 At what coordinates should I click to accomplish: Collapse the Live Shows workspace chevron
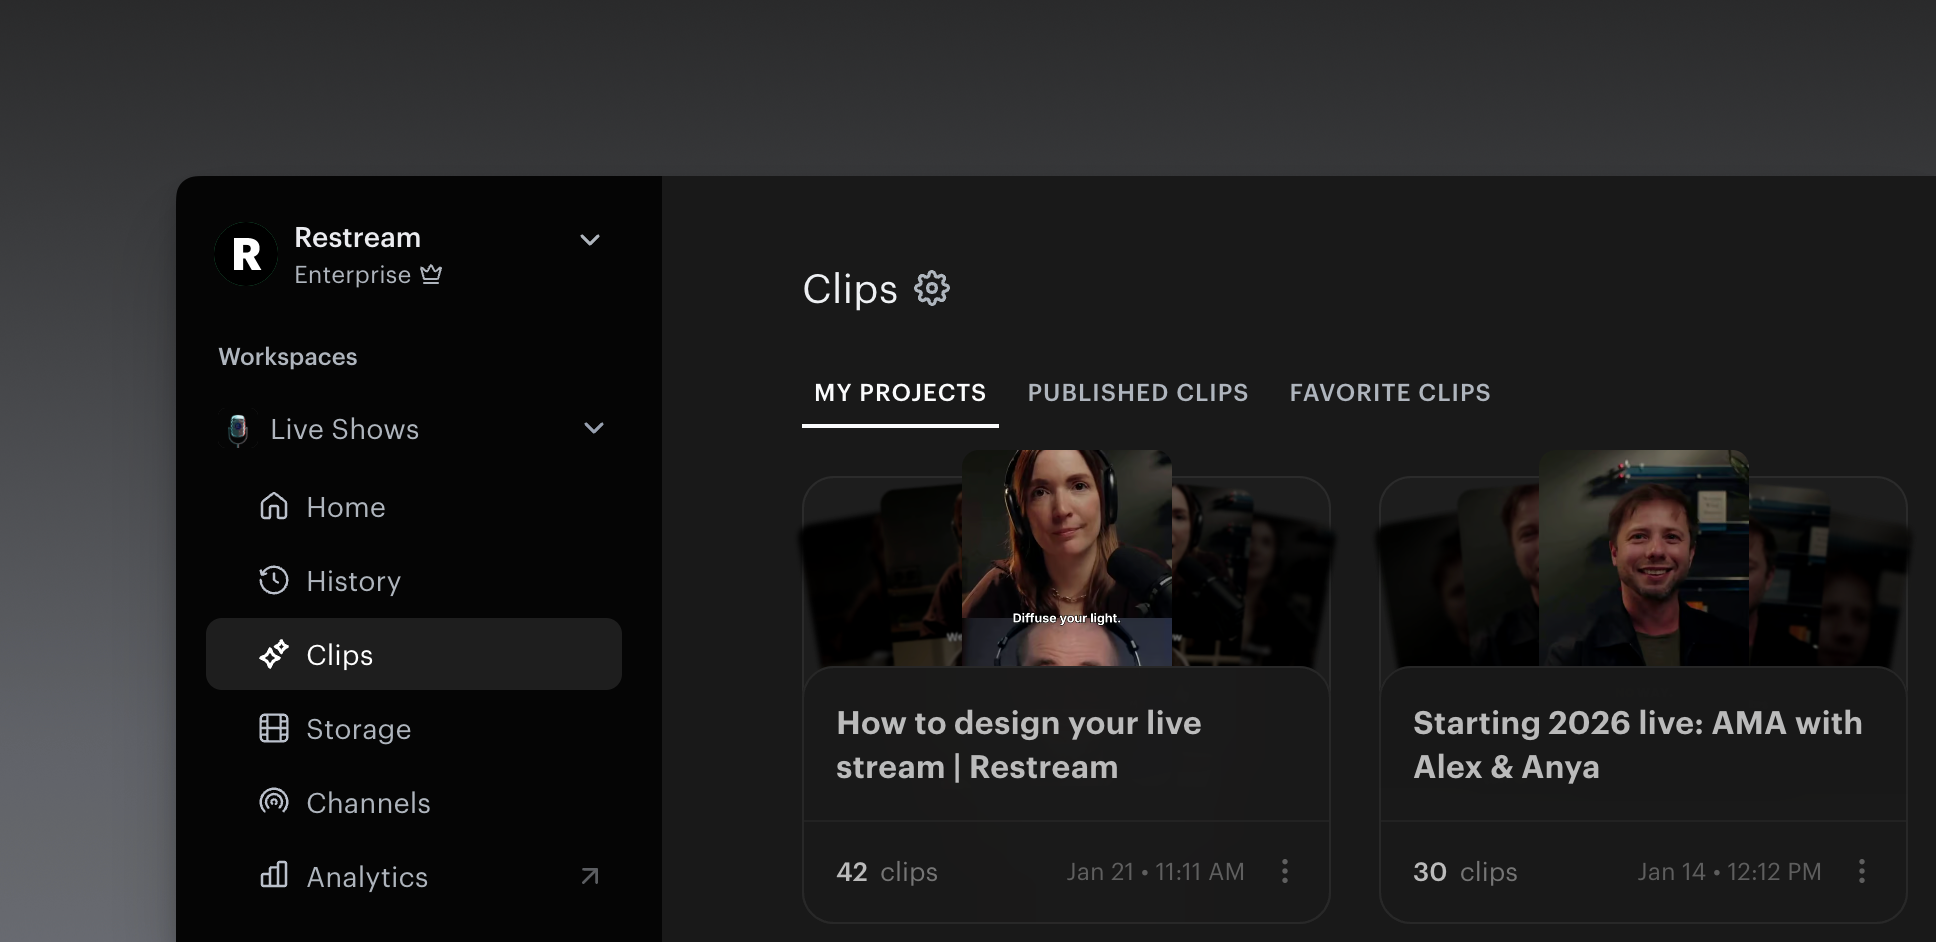point(594,428)
